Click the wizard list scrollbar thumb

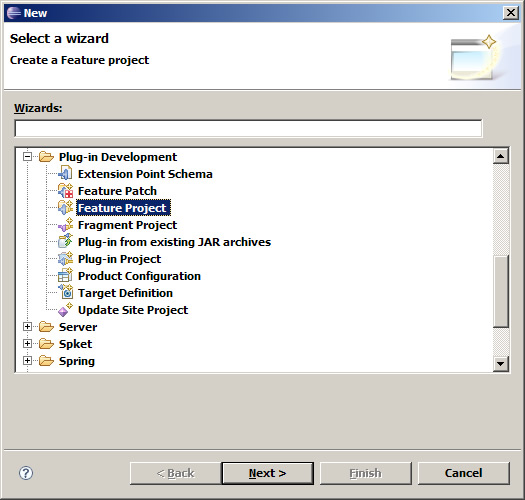coord(501,291)
